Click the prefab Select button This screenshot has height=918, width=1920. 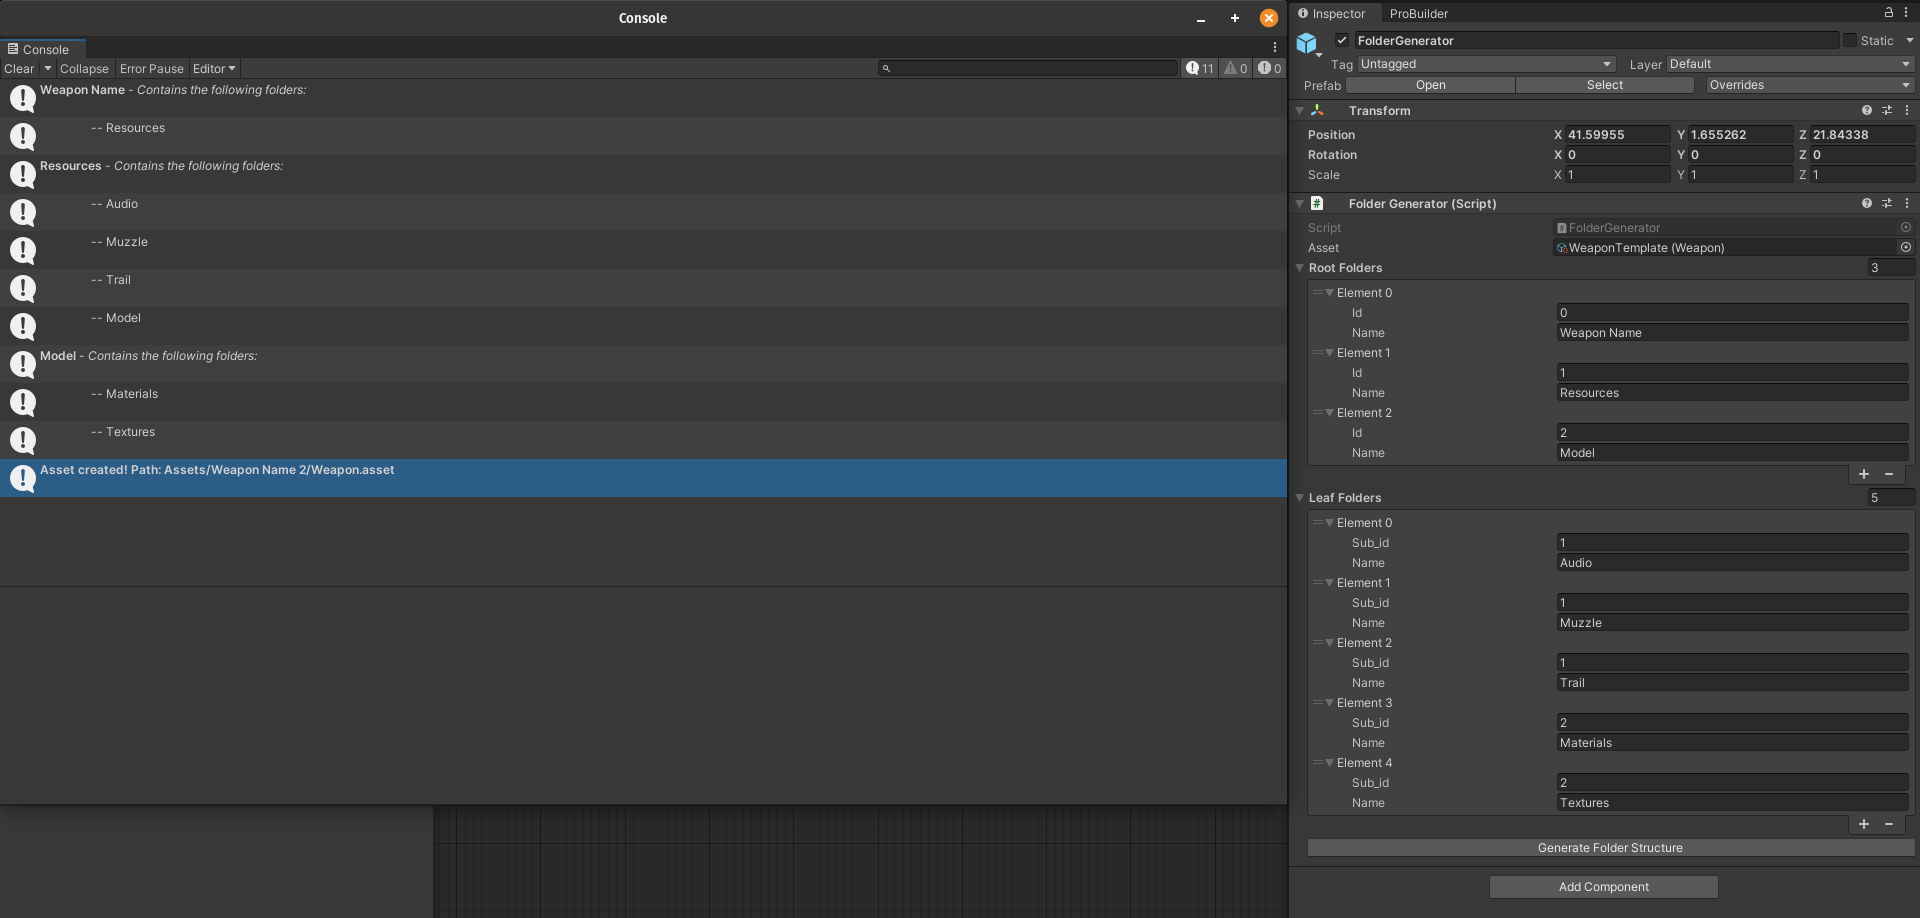pyautogui.click(x=1604, y=85)
